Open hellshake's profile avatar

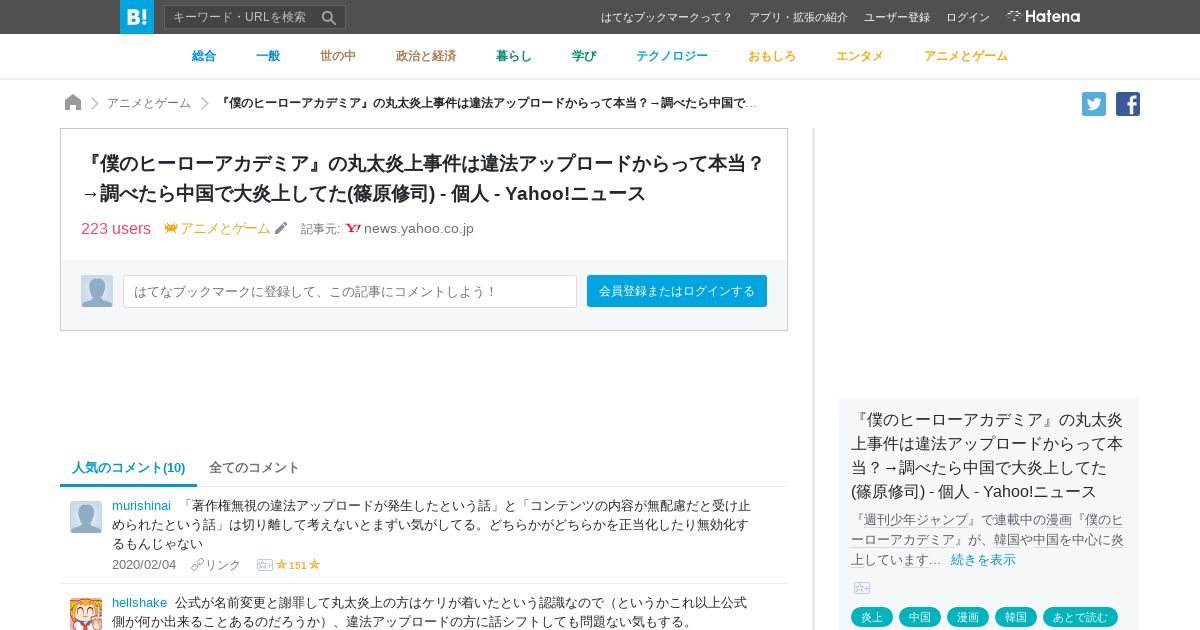(86, 614)
